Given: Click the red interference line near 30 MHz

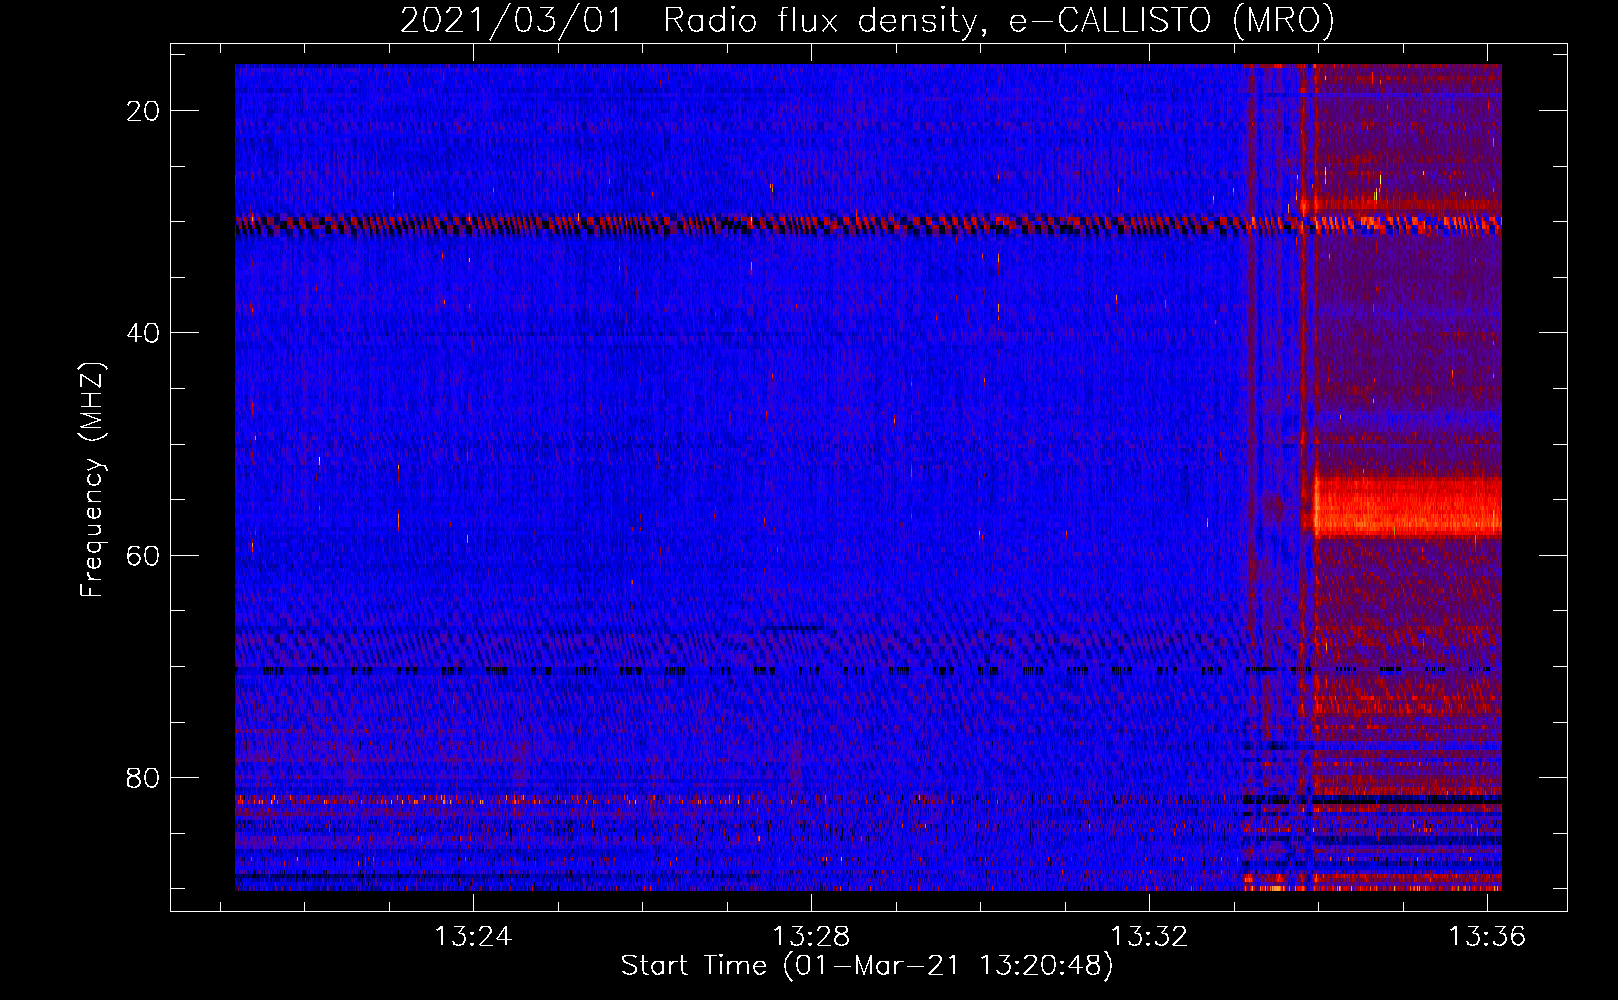Looking at the screenshot, I should tap(868, 224).
